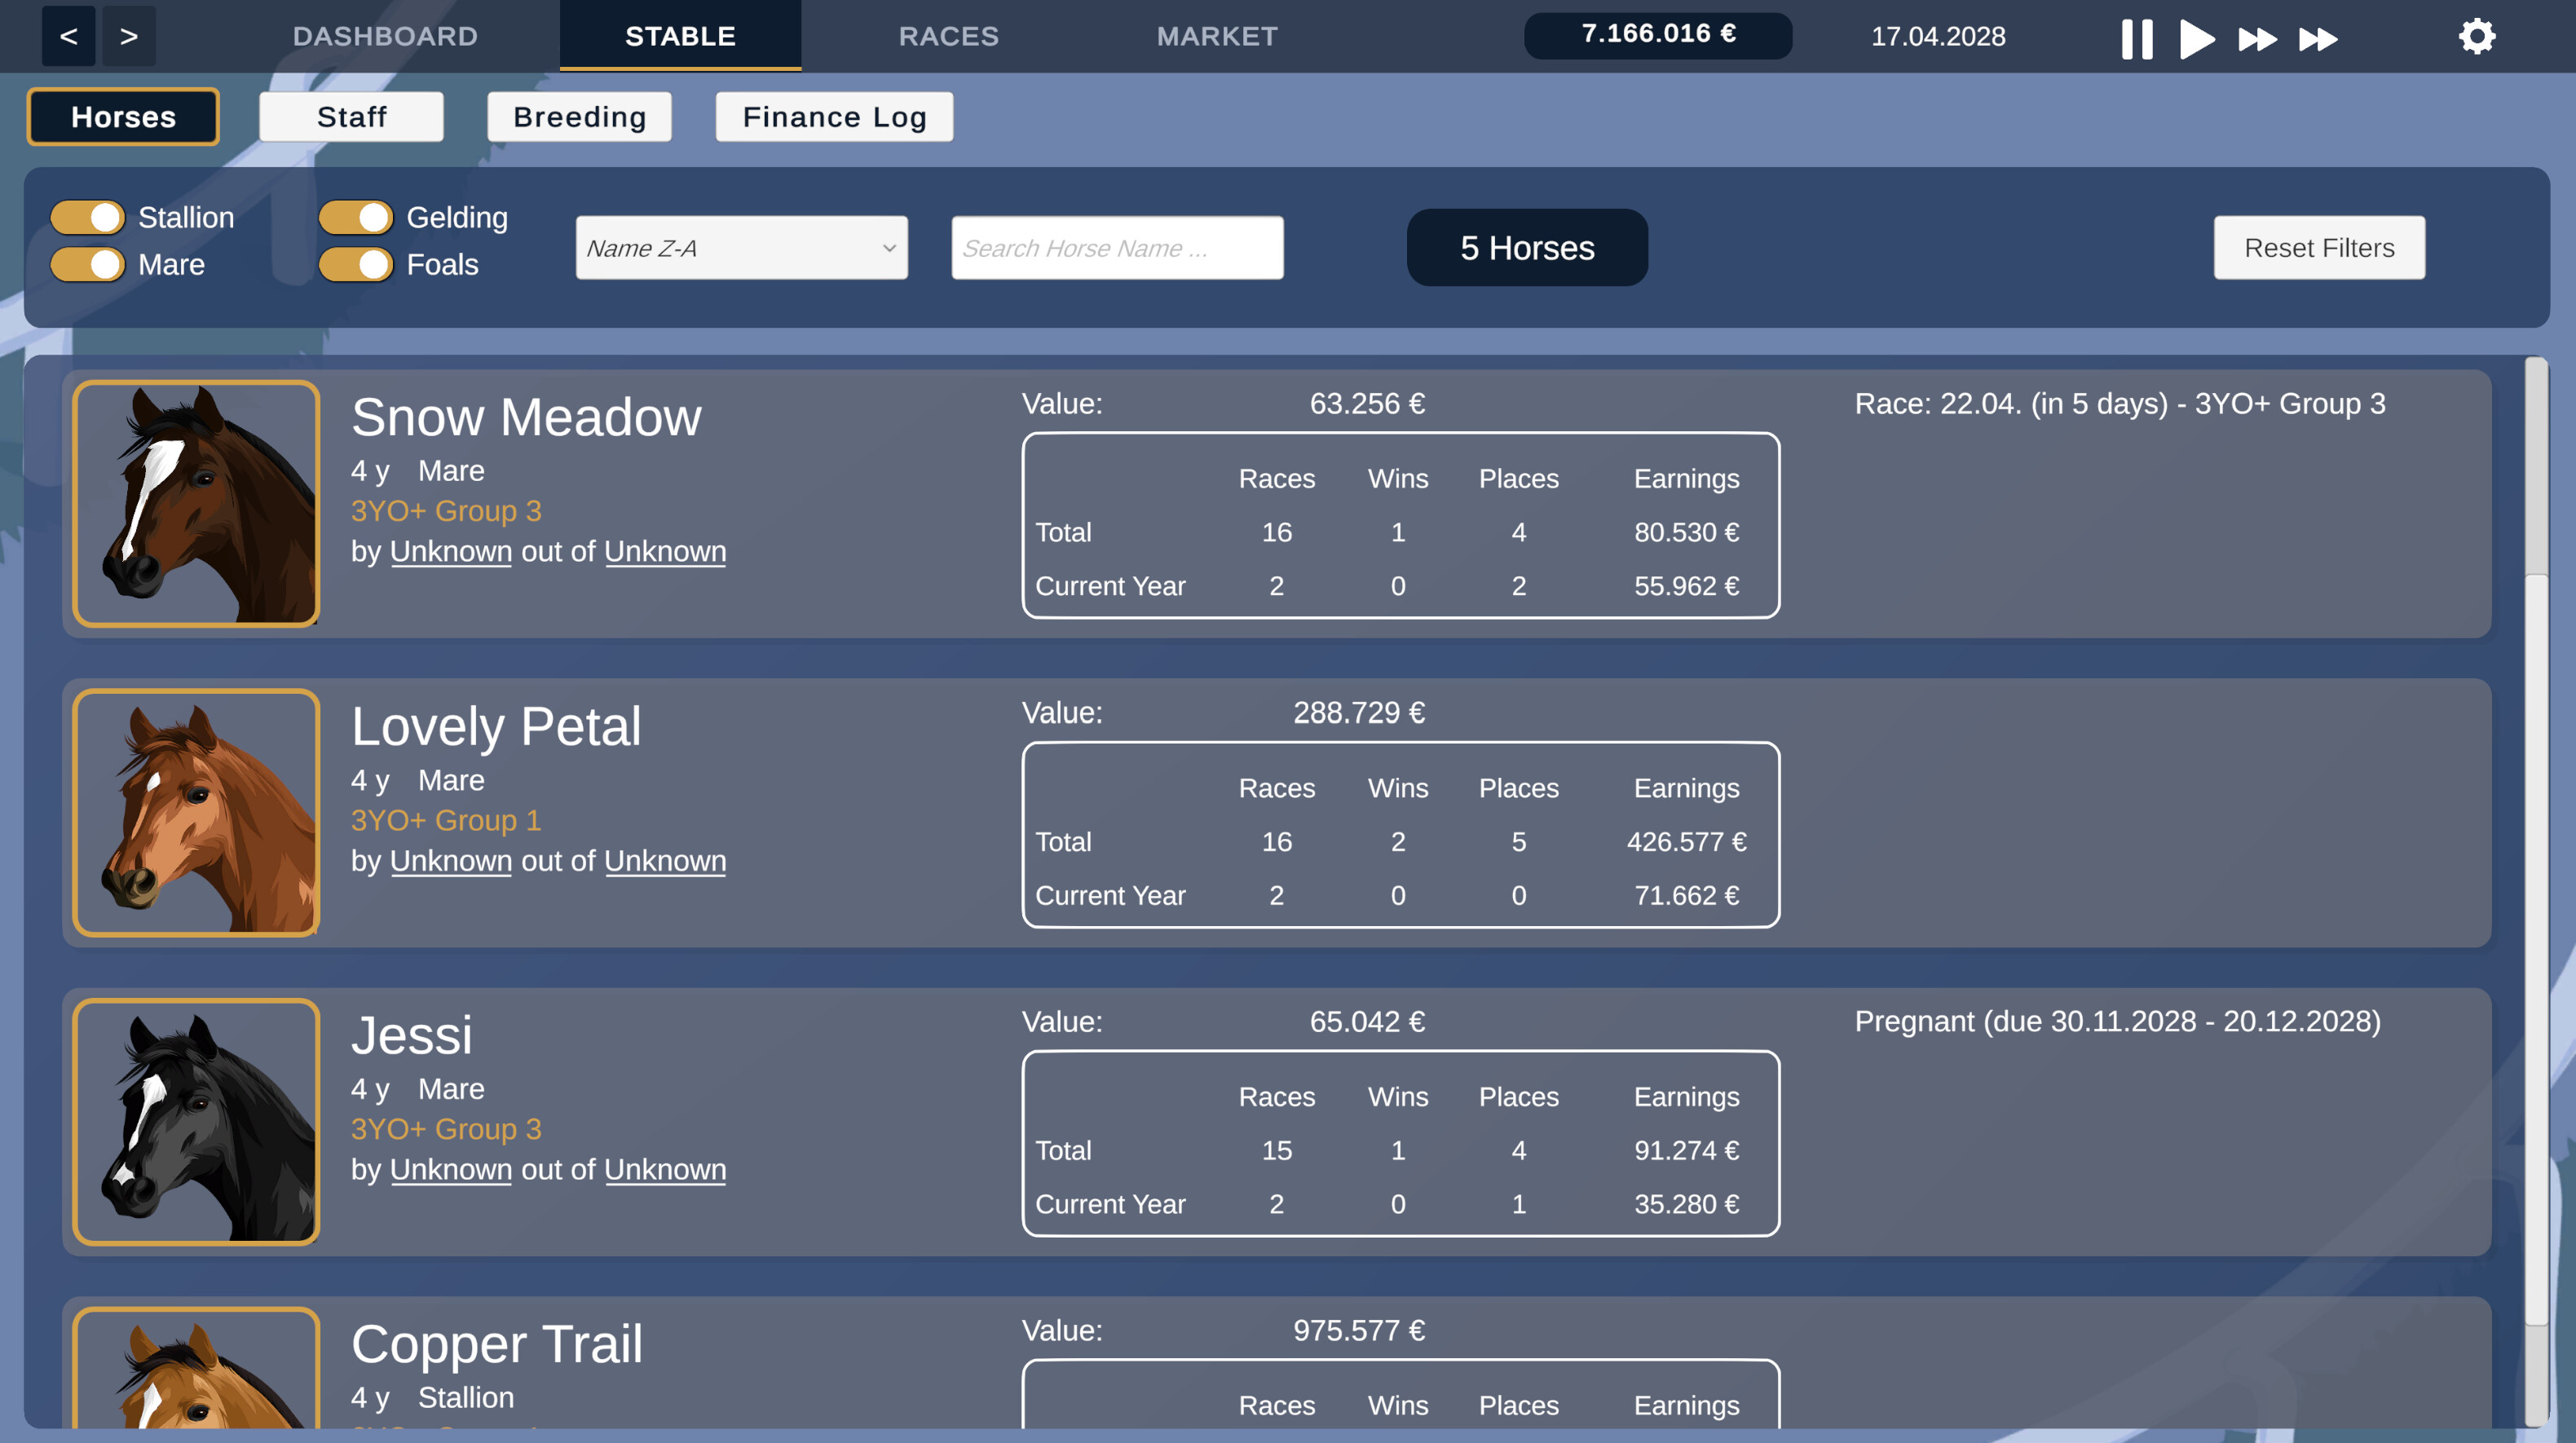Image resolution: width=2576 pixels, height=1443 pixels.
Task: Open the Breeding section
Action: 579,116
